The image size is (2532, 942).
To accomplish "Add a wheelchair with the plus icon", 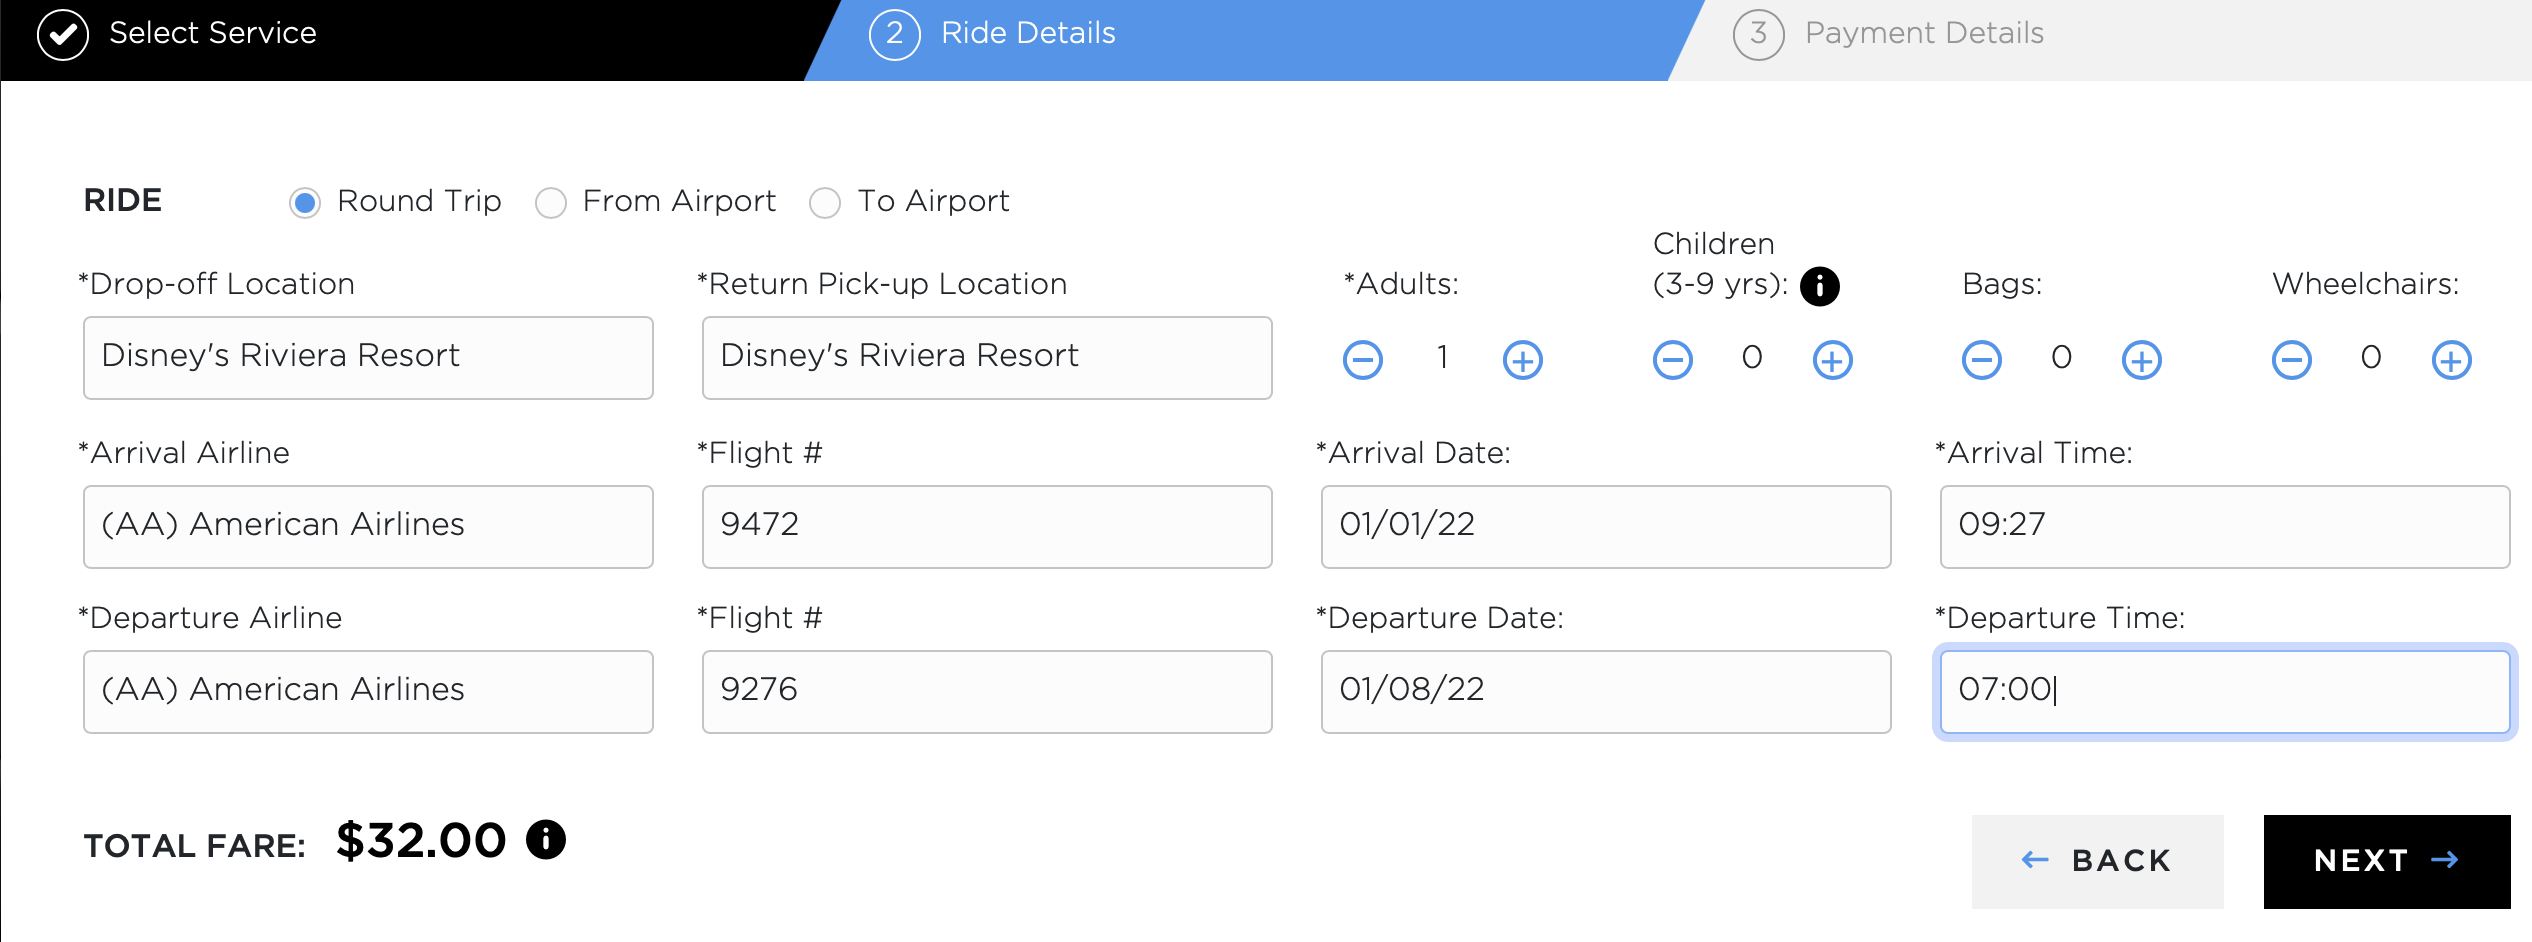I will coord(2451,359).
